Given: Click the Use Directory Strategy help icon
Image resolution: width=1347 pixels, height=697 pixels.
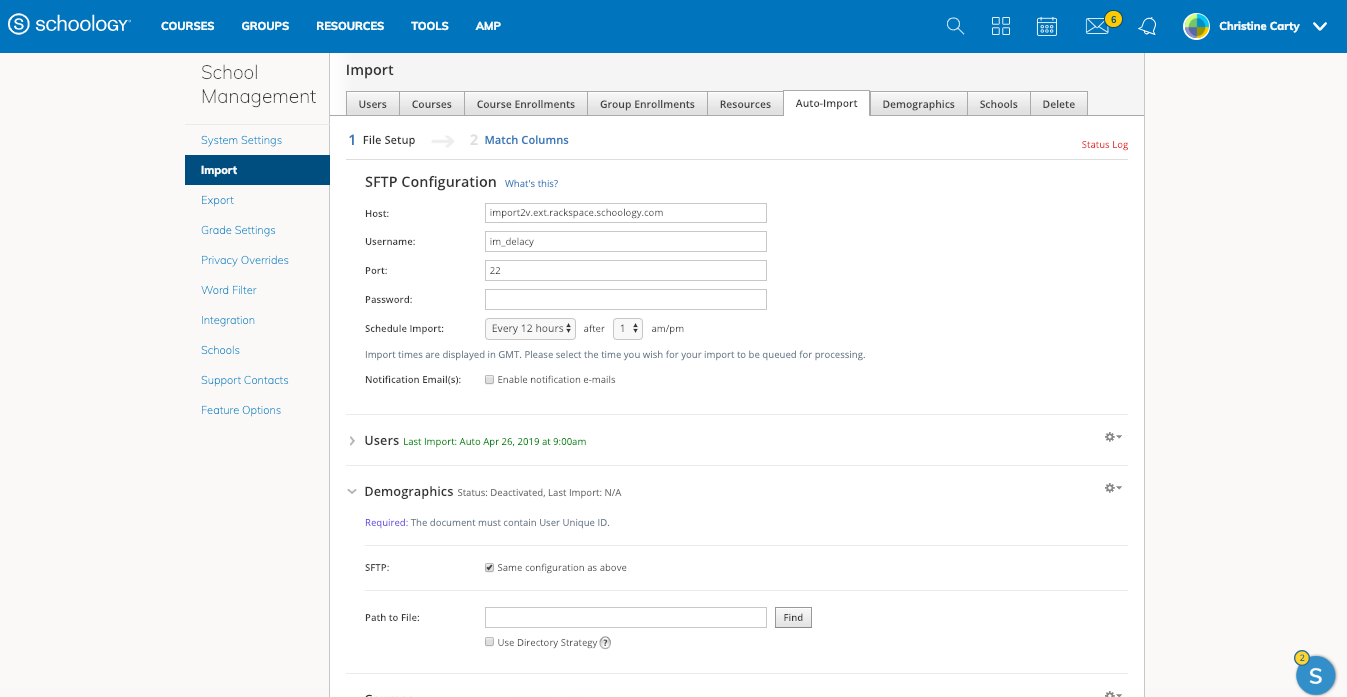Looking at the screenshot, I should 605,643.
